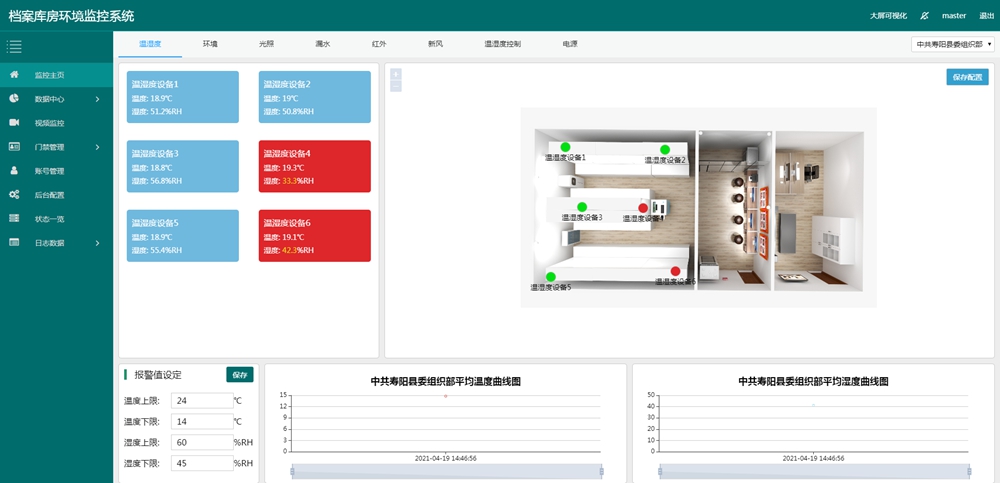Click the 湿度上限 input field
Viewport: 1000px width, 483px height.
[x=202, y=442]
